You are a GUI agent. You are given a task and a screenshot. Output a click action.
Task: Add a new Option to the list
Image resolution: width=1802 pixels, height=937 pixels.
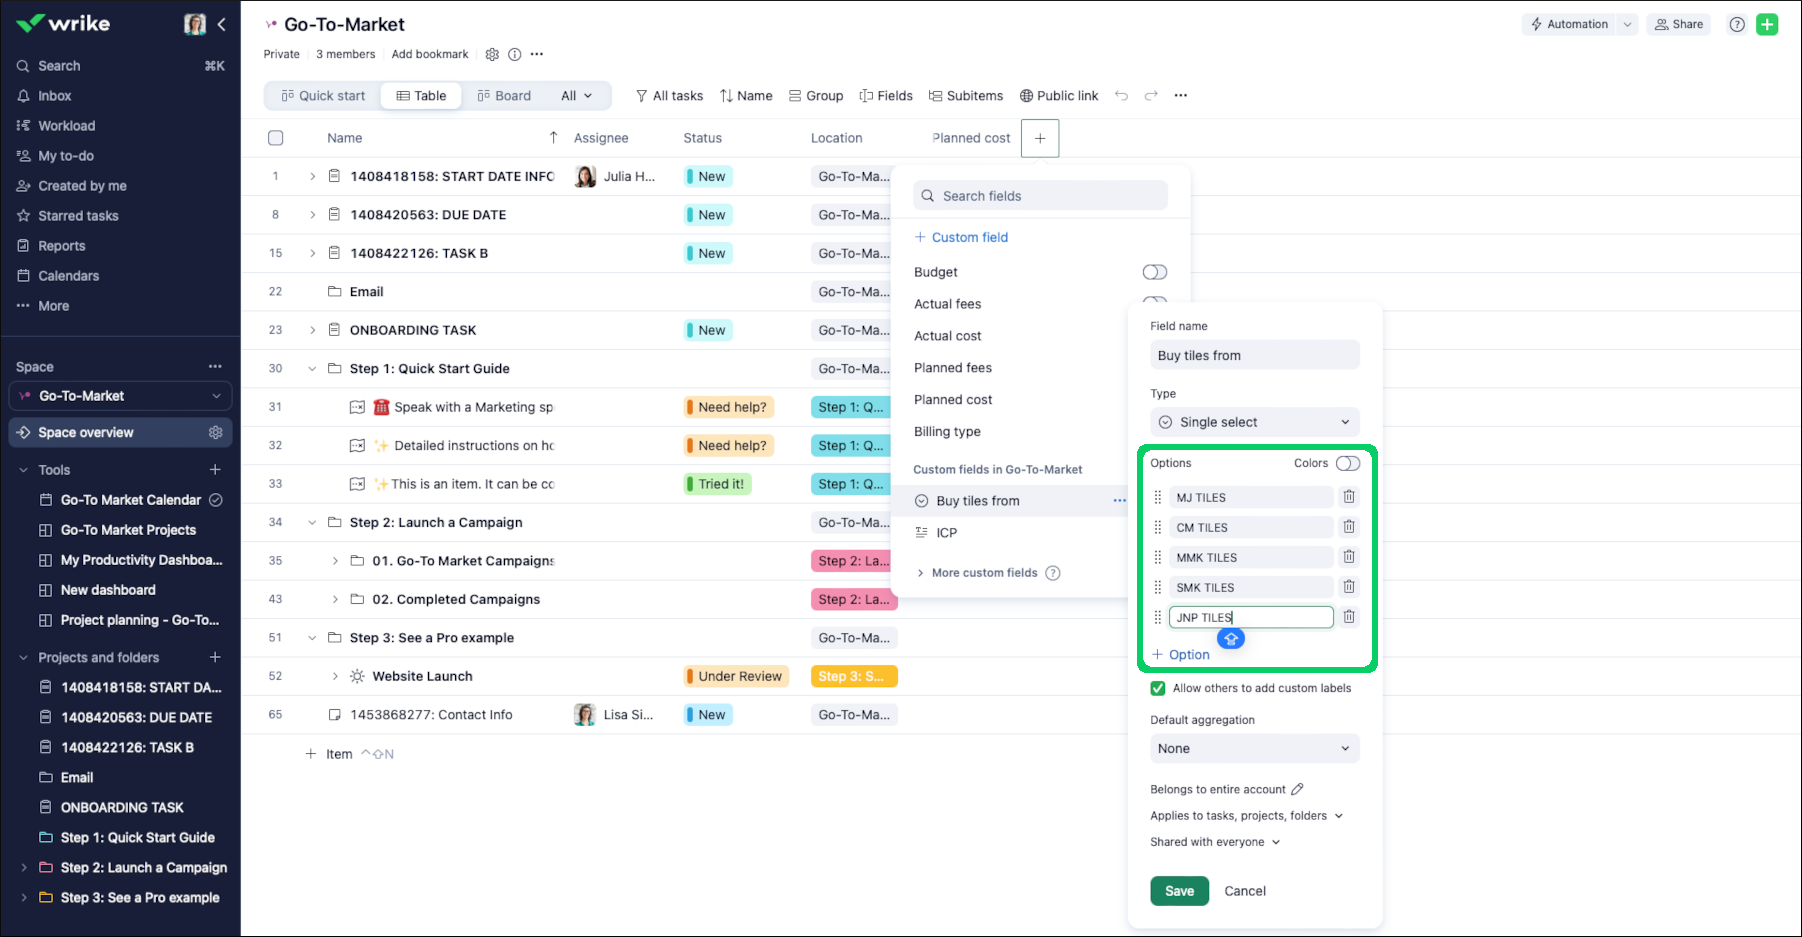(1181, 655)
